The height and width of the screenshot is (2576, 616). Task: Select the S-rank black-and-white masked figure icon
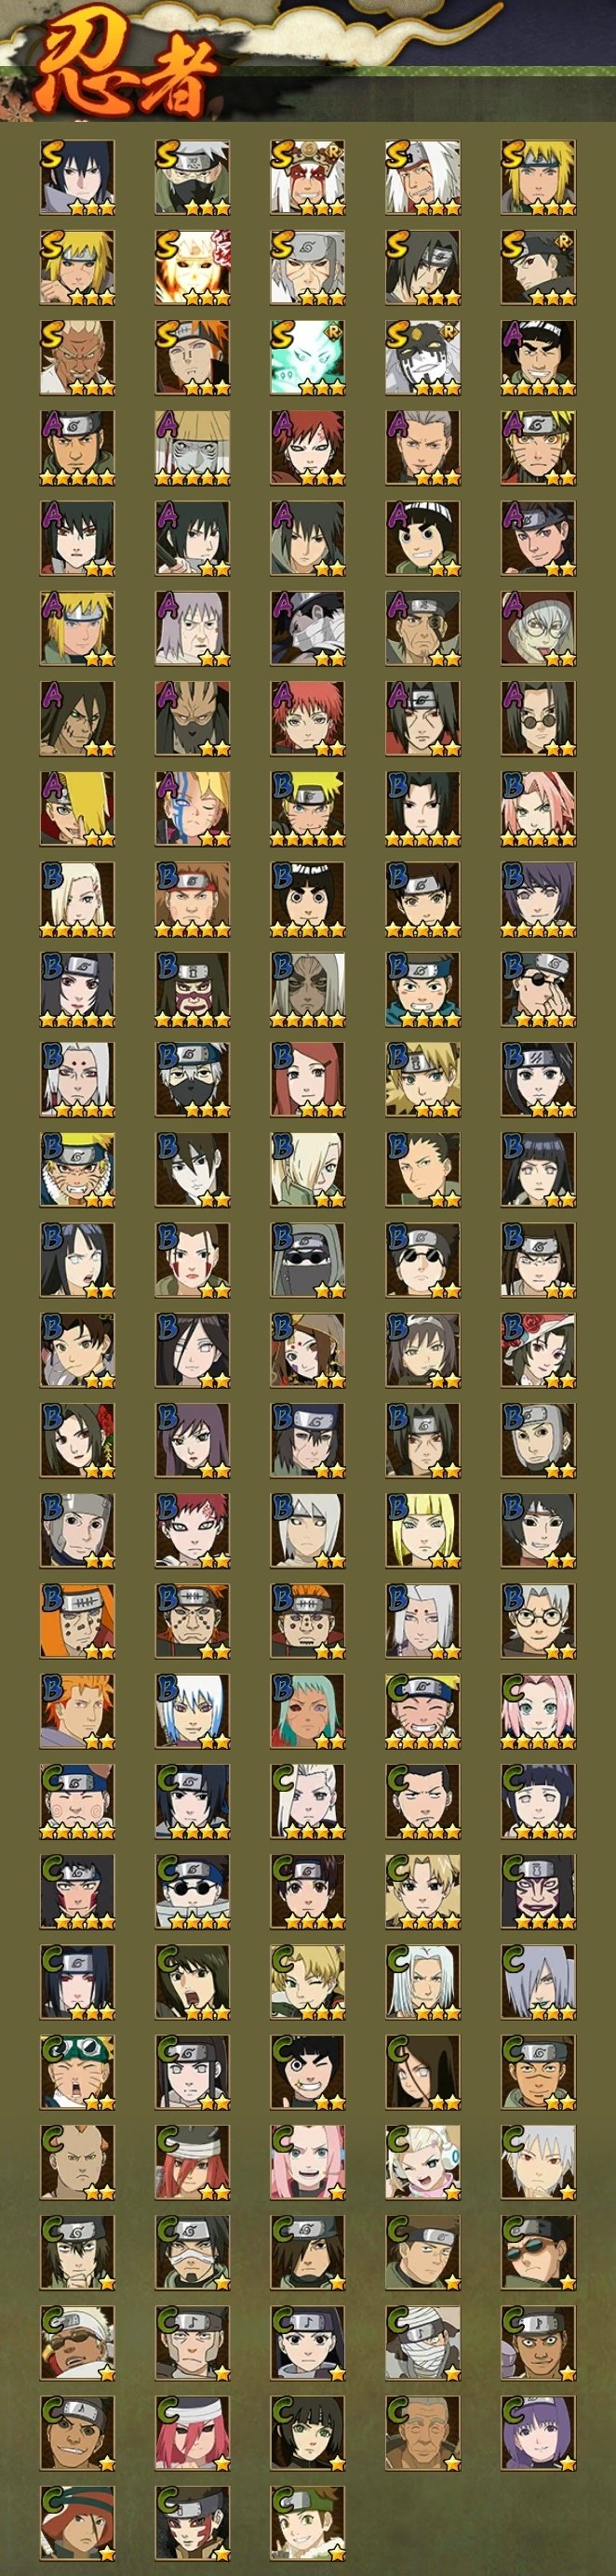pos(423,358)
